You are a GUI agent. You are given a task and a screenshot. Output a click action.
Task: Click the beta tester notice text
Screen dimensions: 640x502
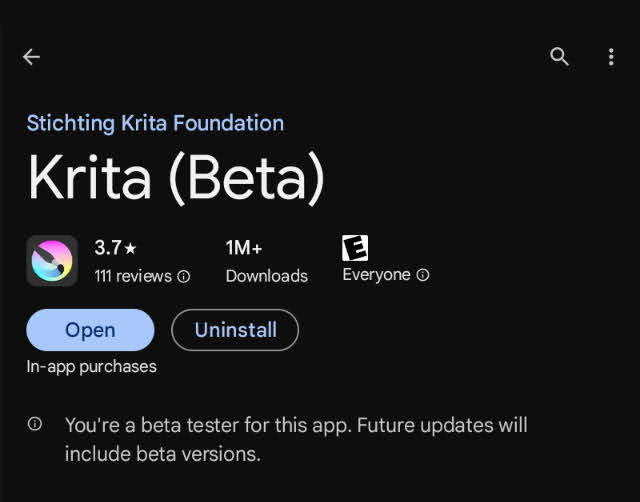click(296, 438)
